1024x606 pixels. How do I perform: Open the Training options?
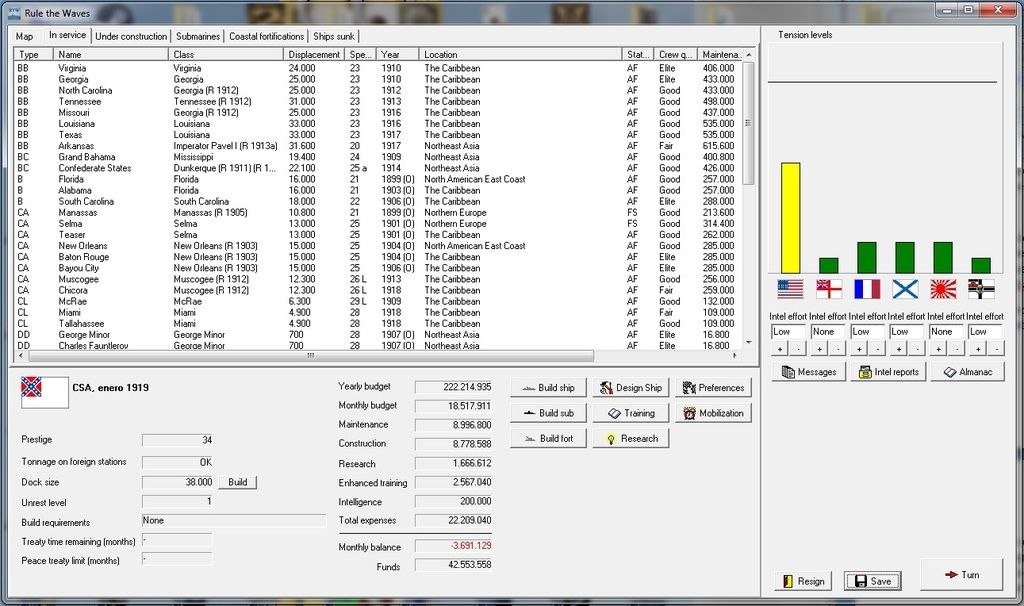(630, 413)
